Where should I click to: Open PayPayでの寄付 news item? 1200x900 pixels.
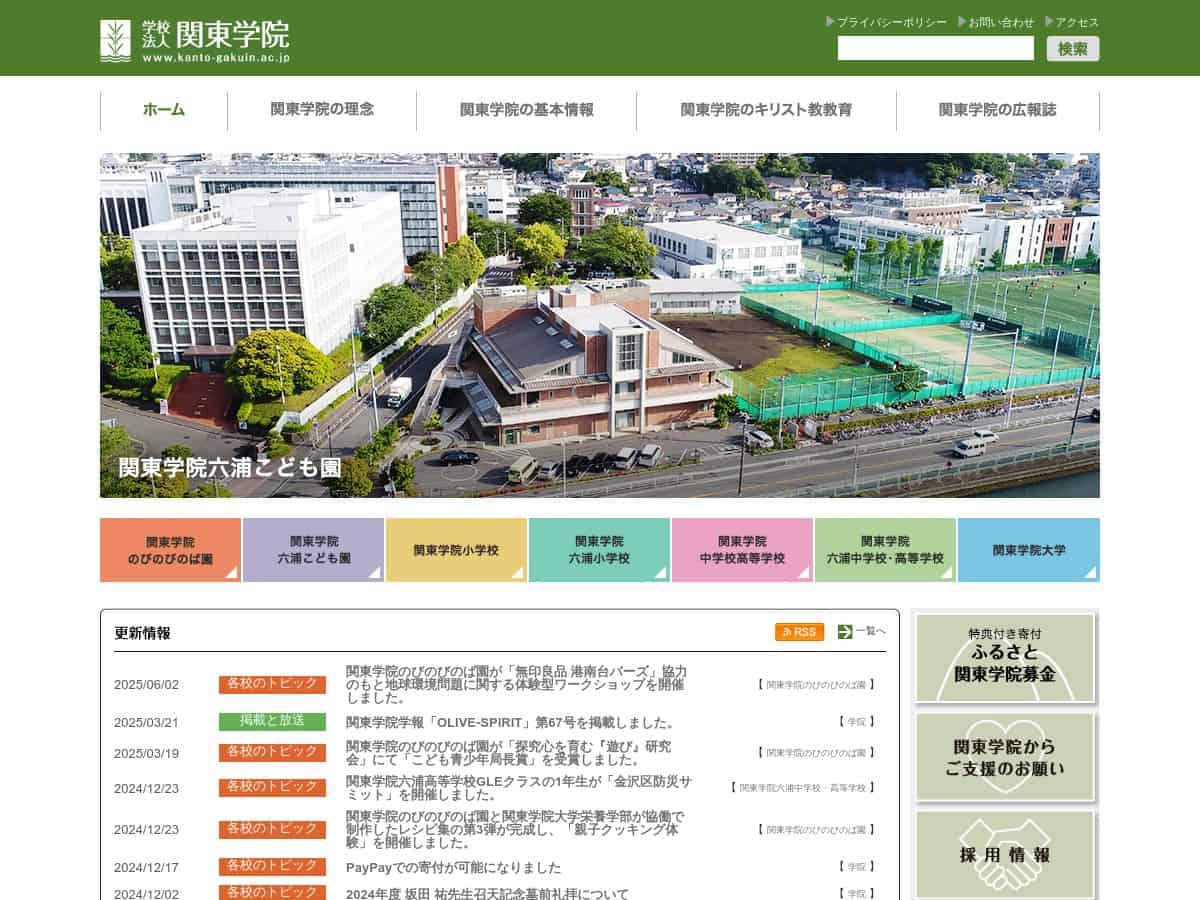(454, 867)
